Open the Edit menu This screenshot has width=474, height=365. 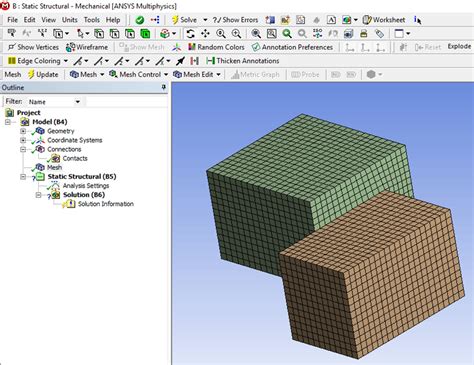coord(29,20)
